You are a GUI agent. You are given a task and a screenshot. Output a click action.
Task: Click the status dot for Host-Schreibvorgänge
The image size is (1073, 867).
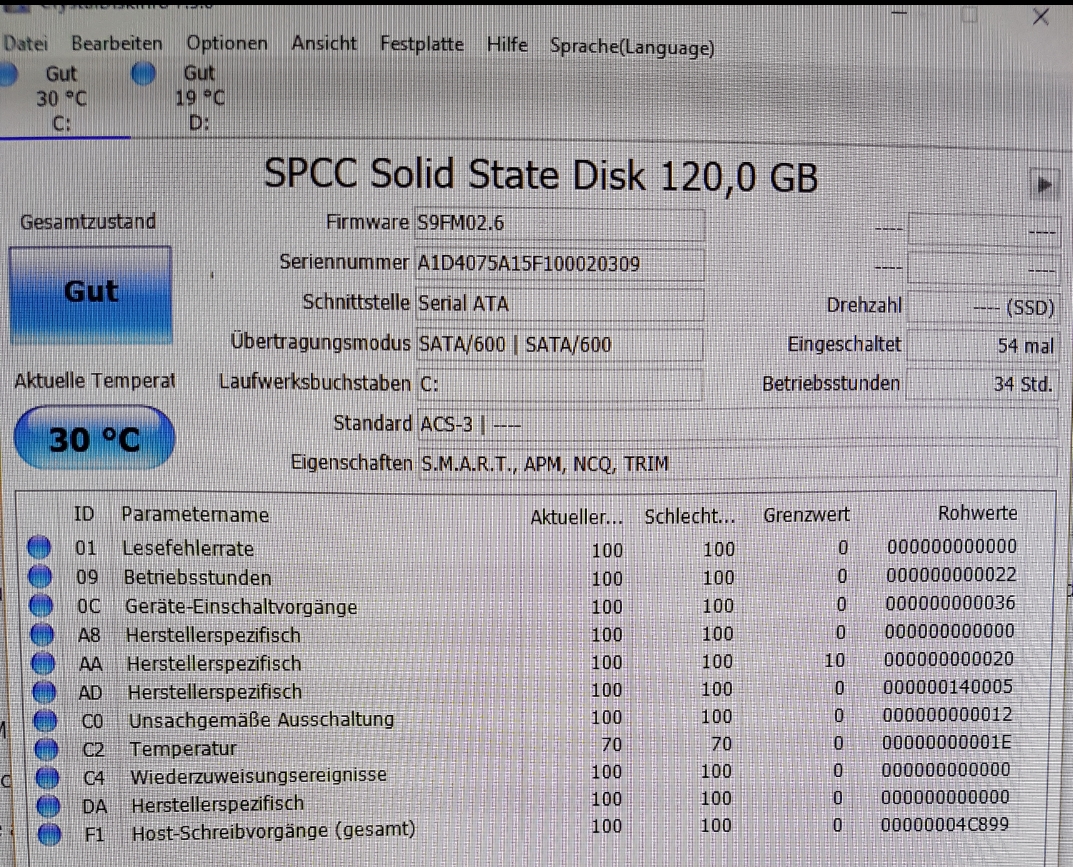click(x=49, y=833)
